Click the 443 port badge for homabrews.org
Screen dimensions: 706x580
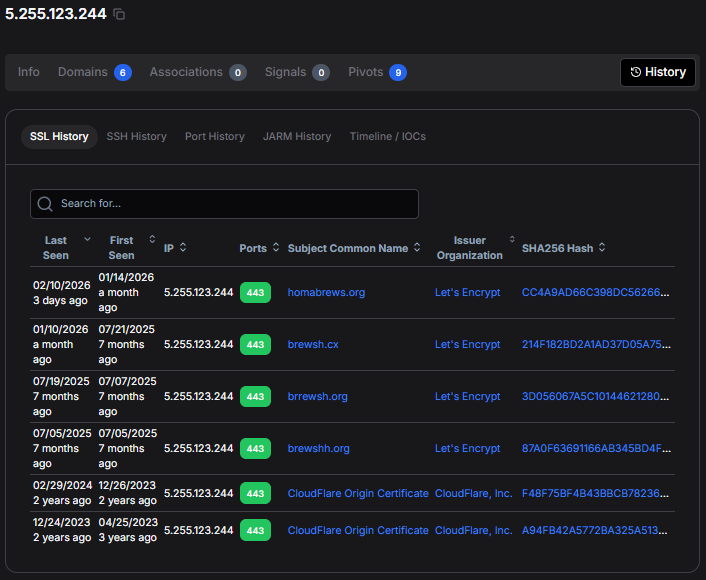click(x=255, y=293)
